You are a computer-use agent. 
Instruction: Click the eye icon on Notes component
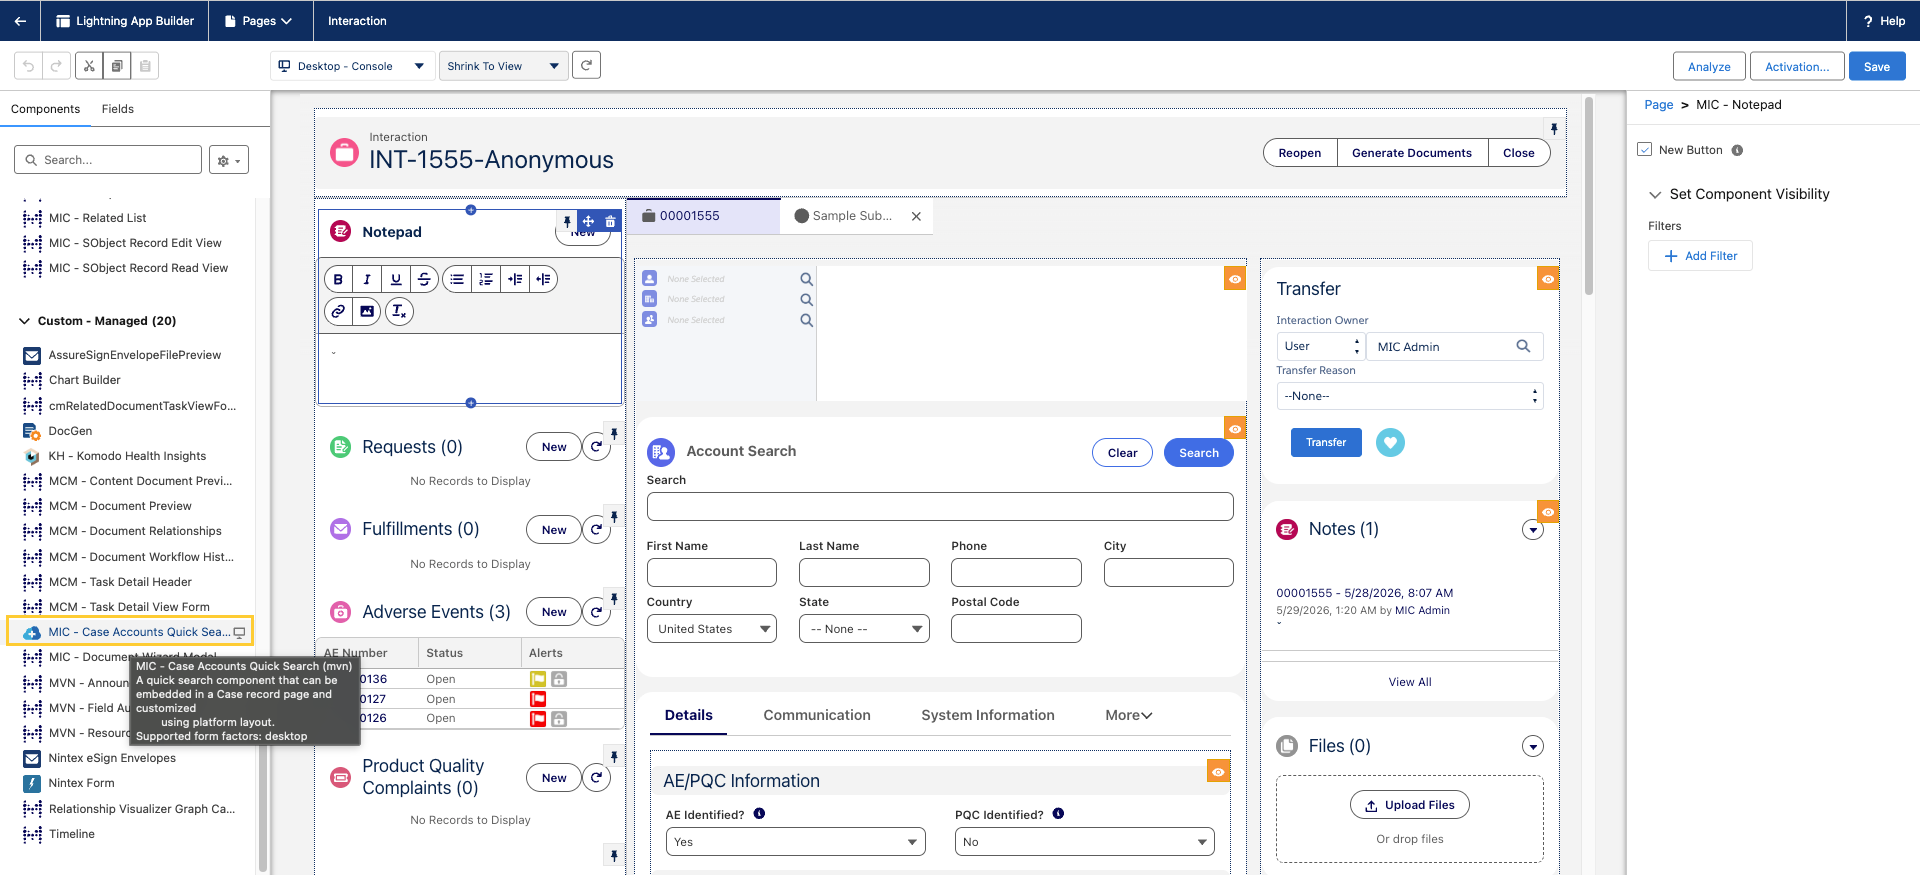pos(1548,513)
